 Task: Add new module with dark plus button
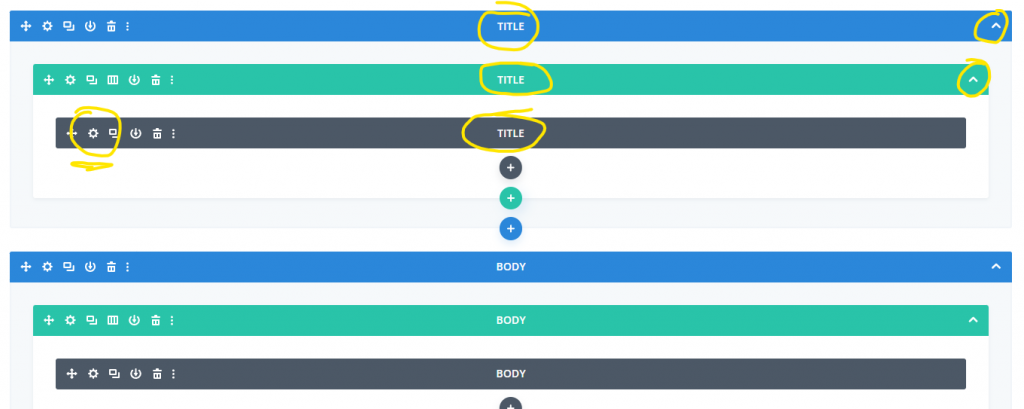pos(511,168)
